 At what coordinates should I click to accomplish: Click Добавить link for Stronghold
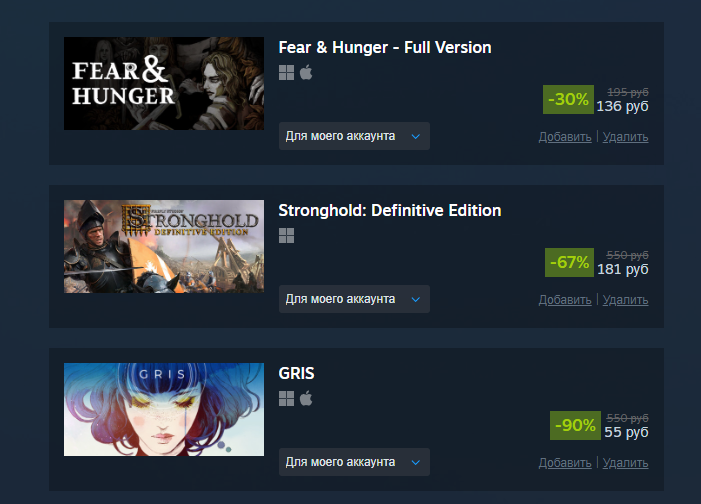pyautogui.click(x=565, y=300)
